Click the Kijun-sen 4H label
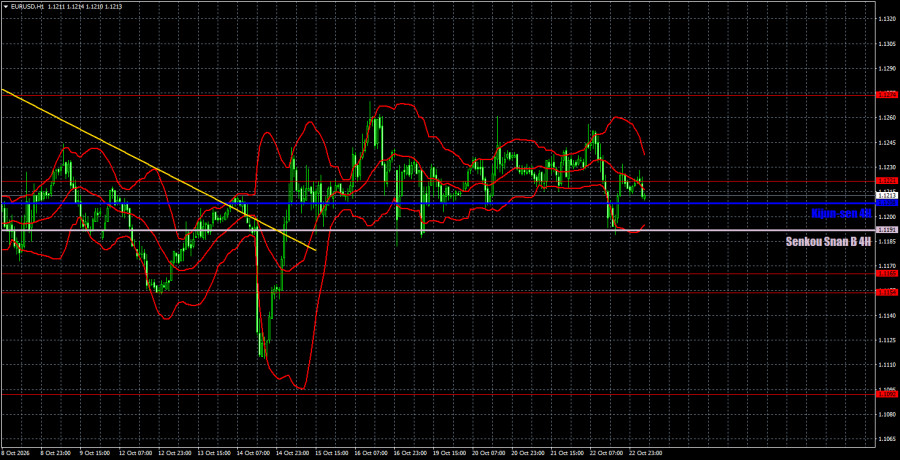Viewport: 900px width, 460px height. 841,214
